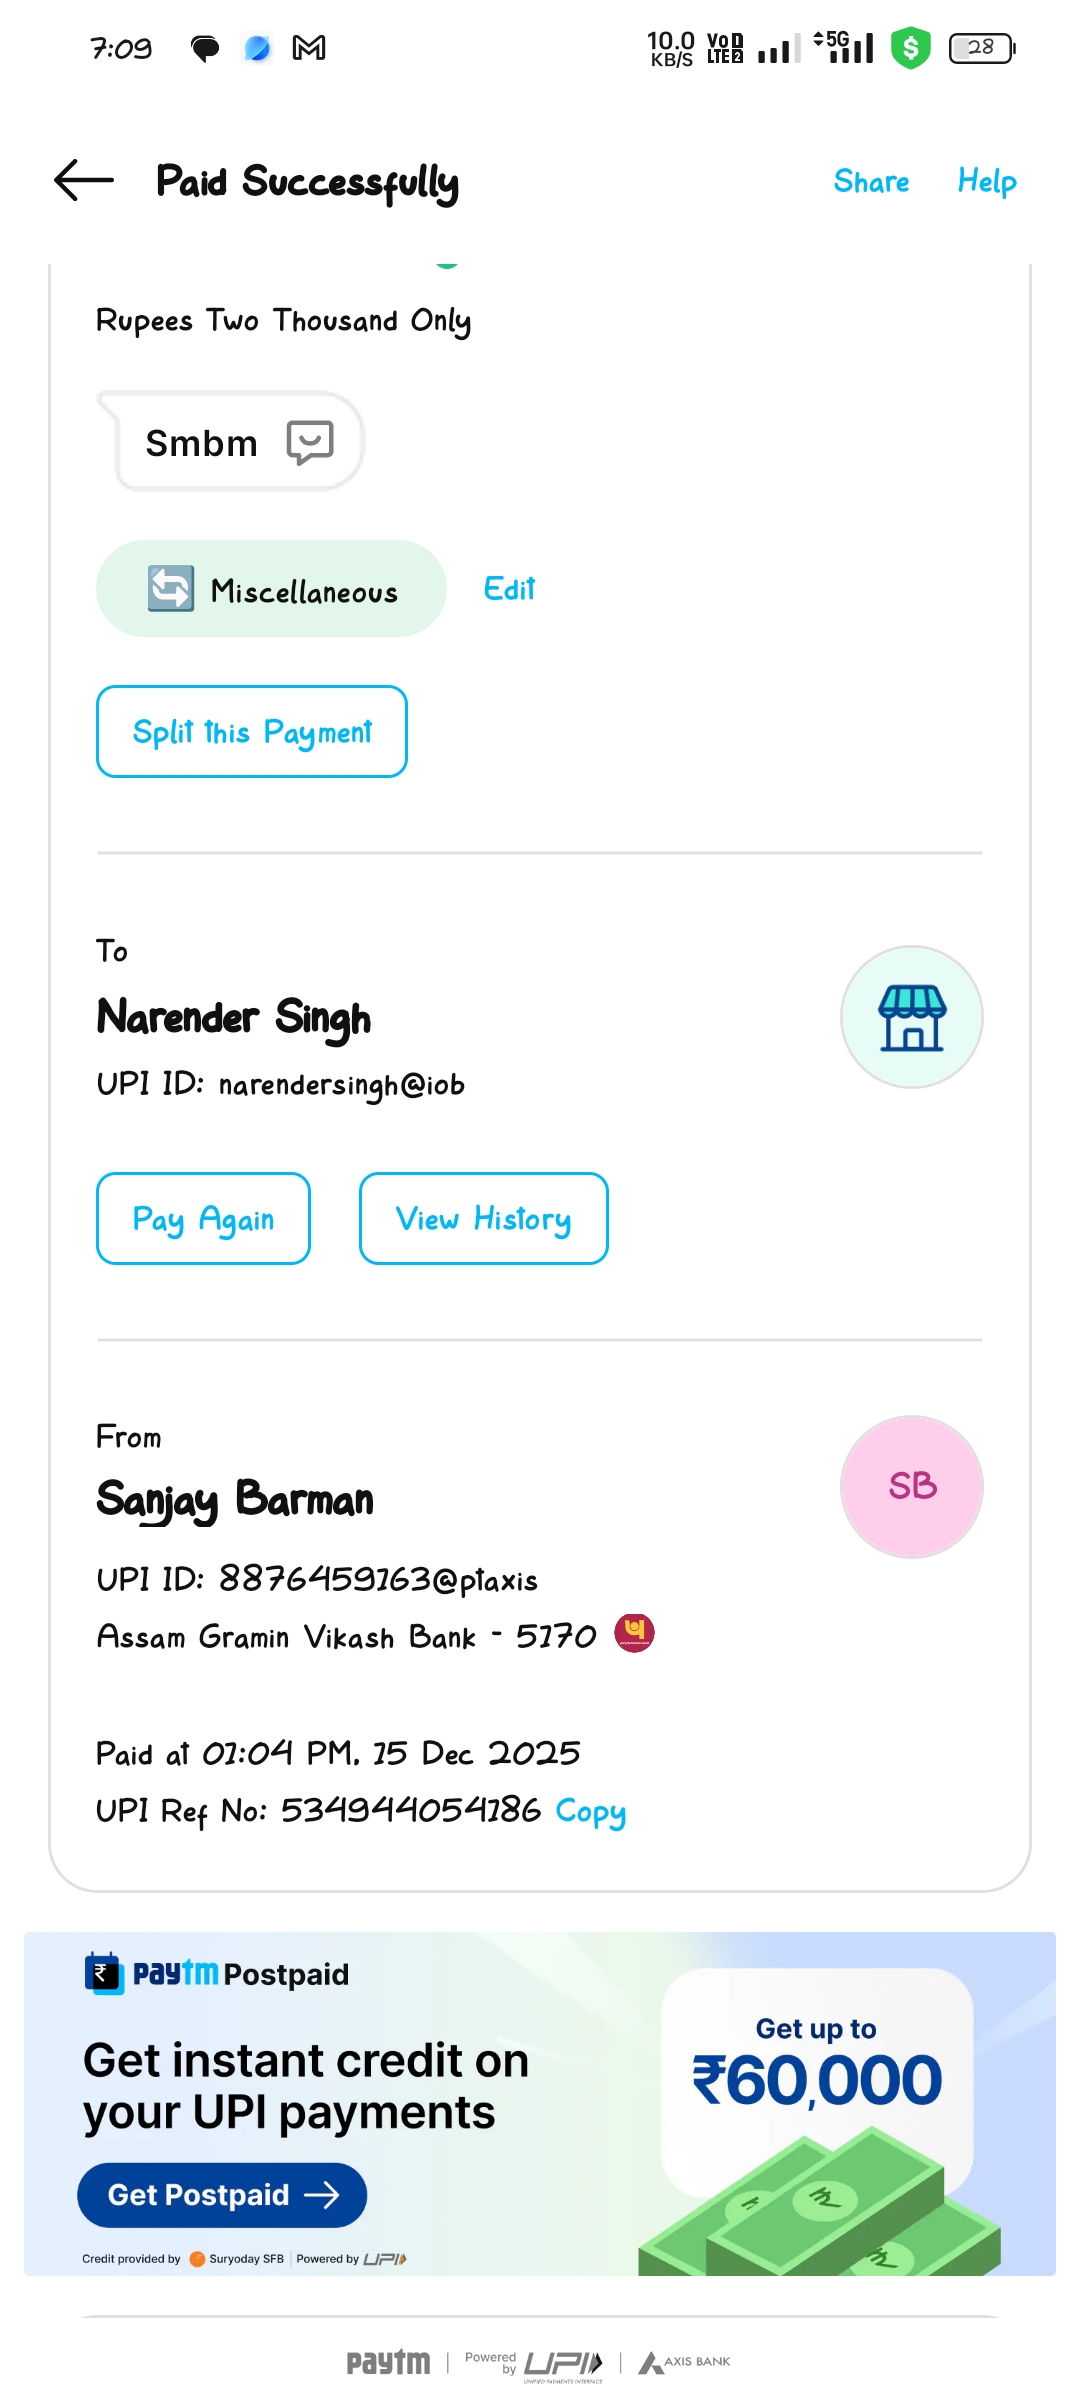Tap the SB avatar circle
The height and width of the screenshot is (2408, 1080).
click(x=911, y=1486)
